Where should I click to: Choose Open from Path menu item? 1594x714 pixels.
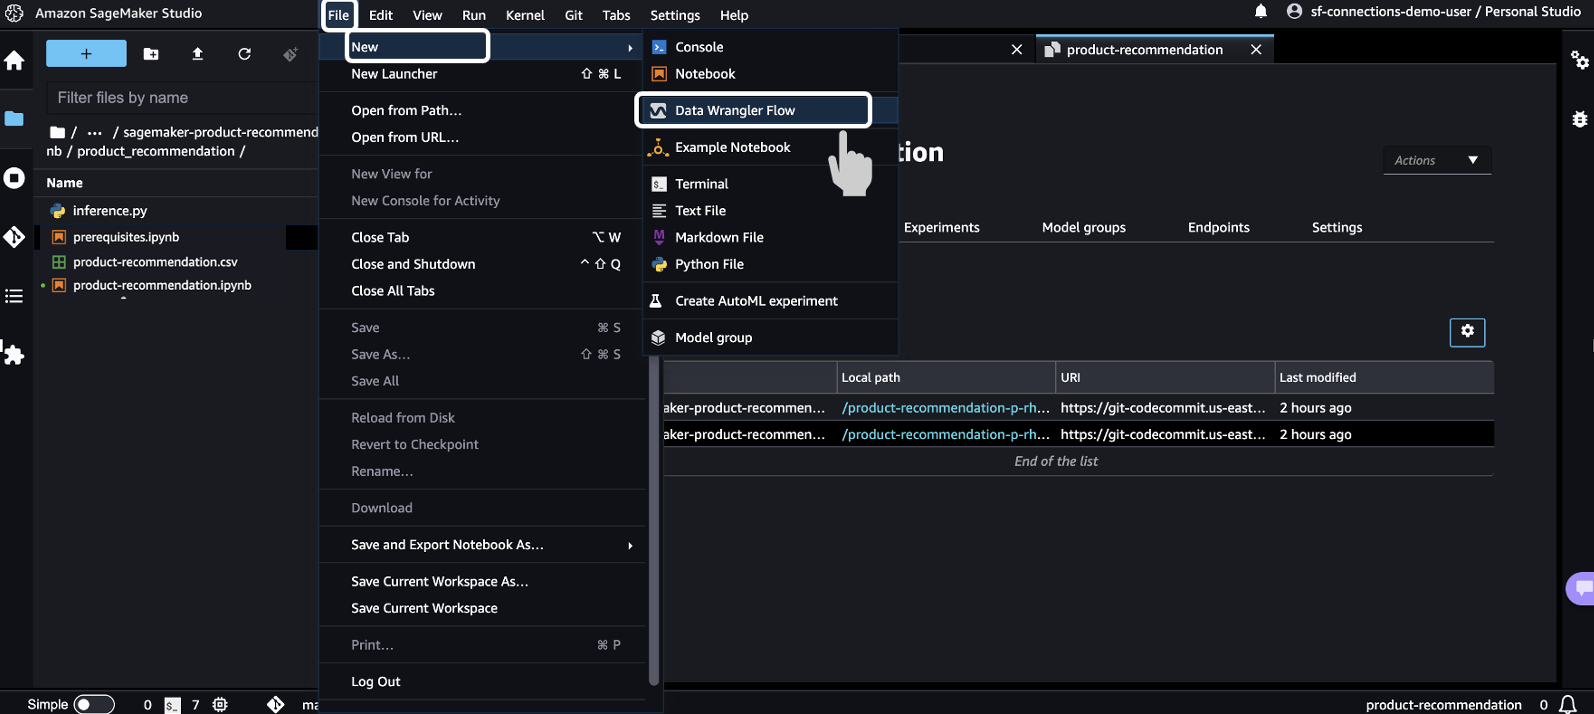coord(483,111)
